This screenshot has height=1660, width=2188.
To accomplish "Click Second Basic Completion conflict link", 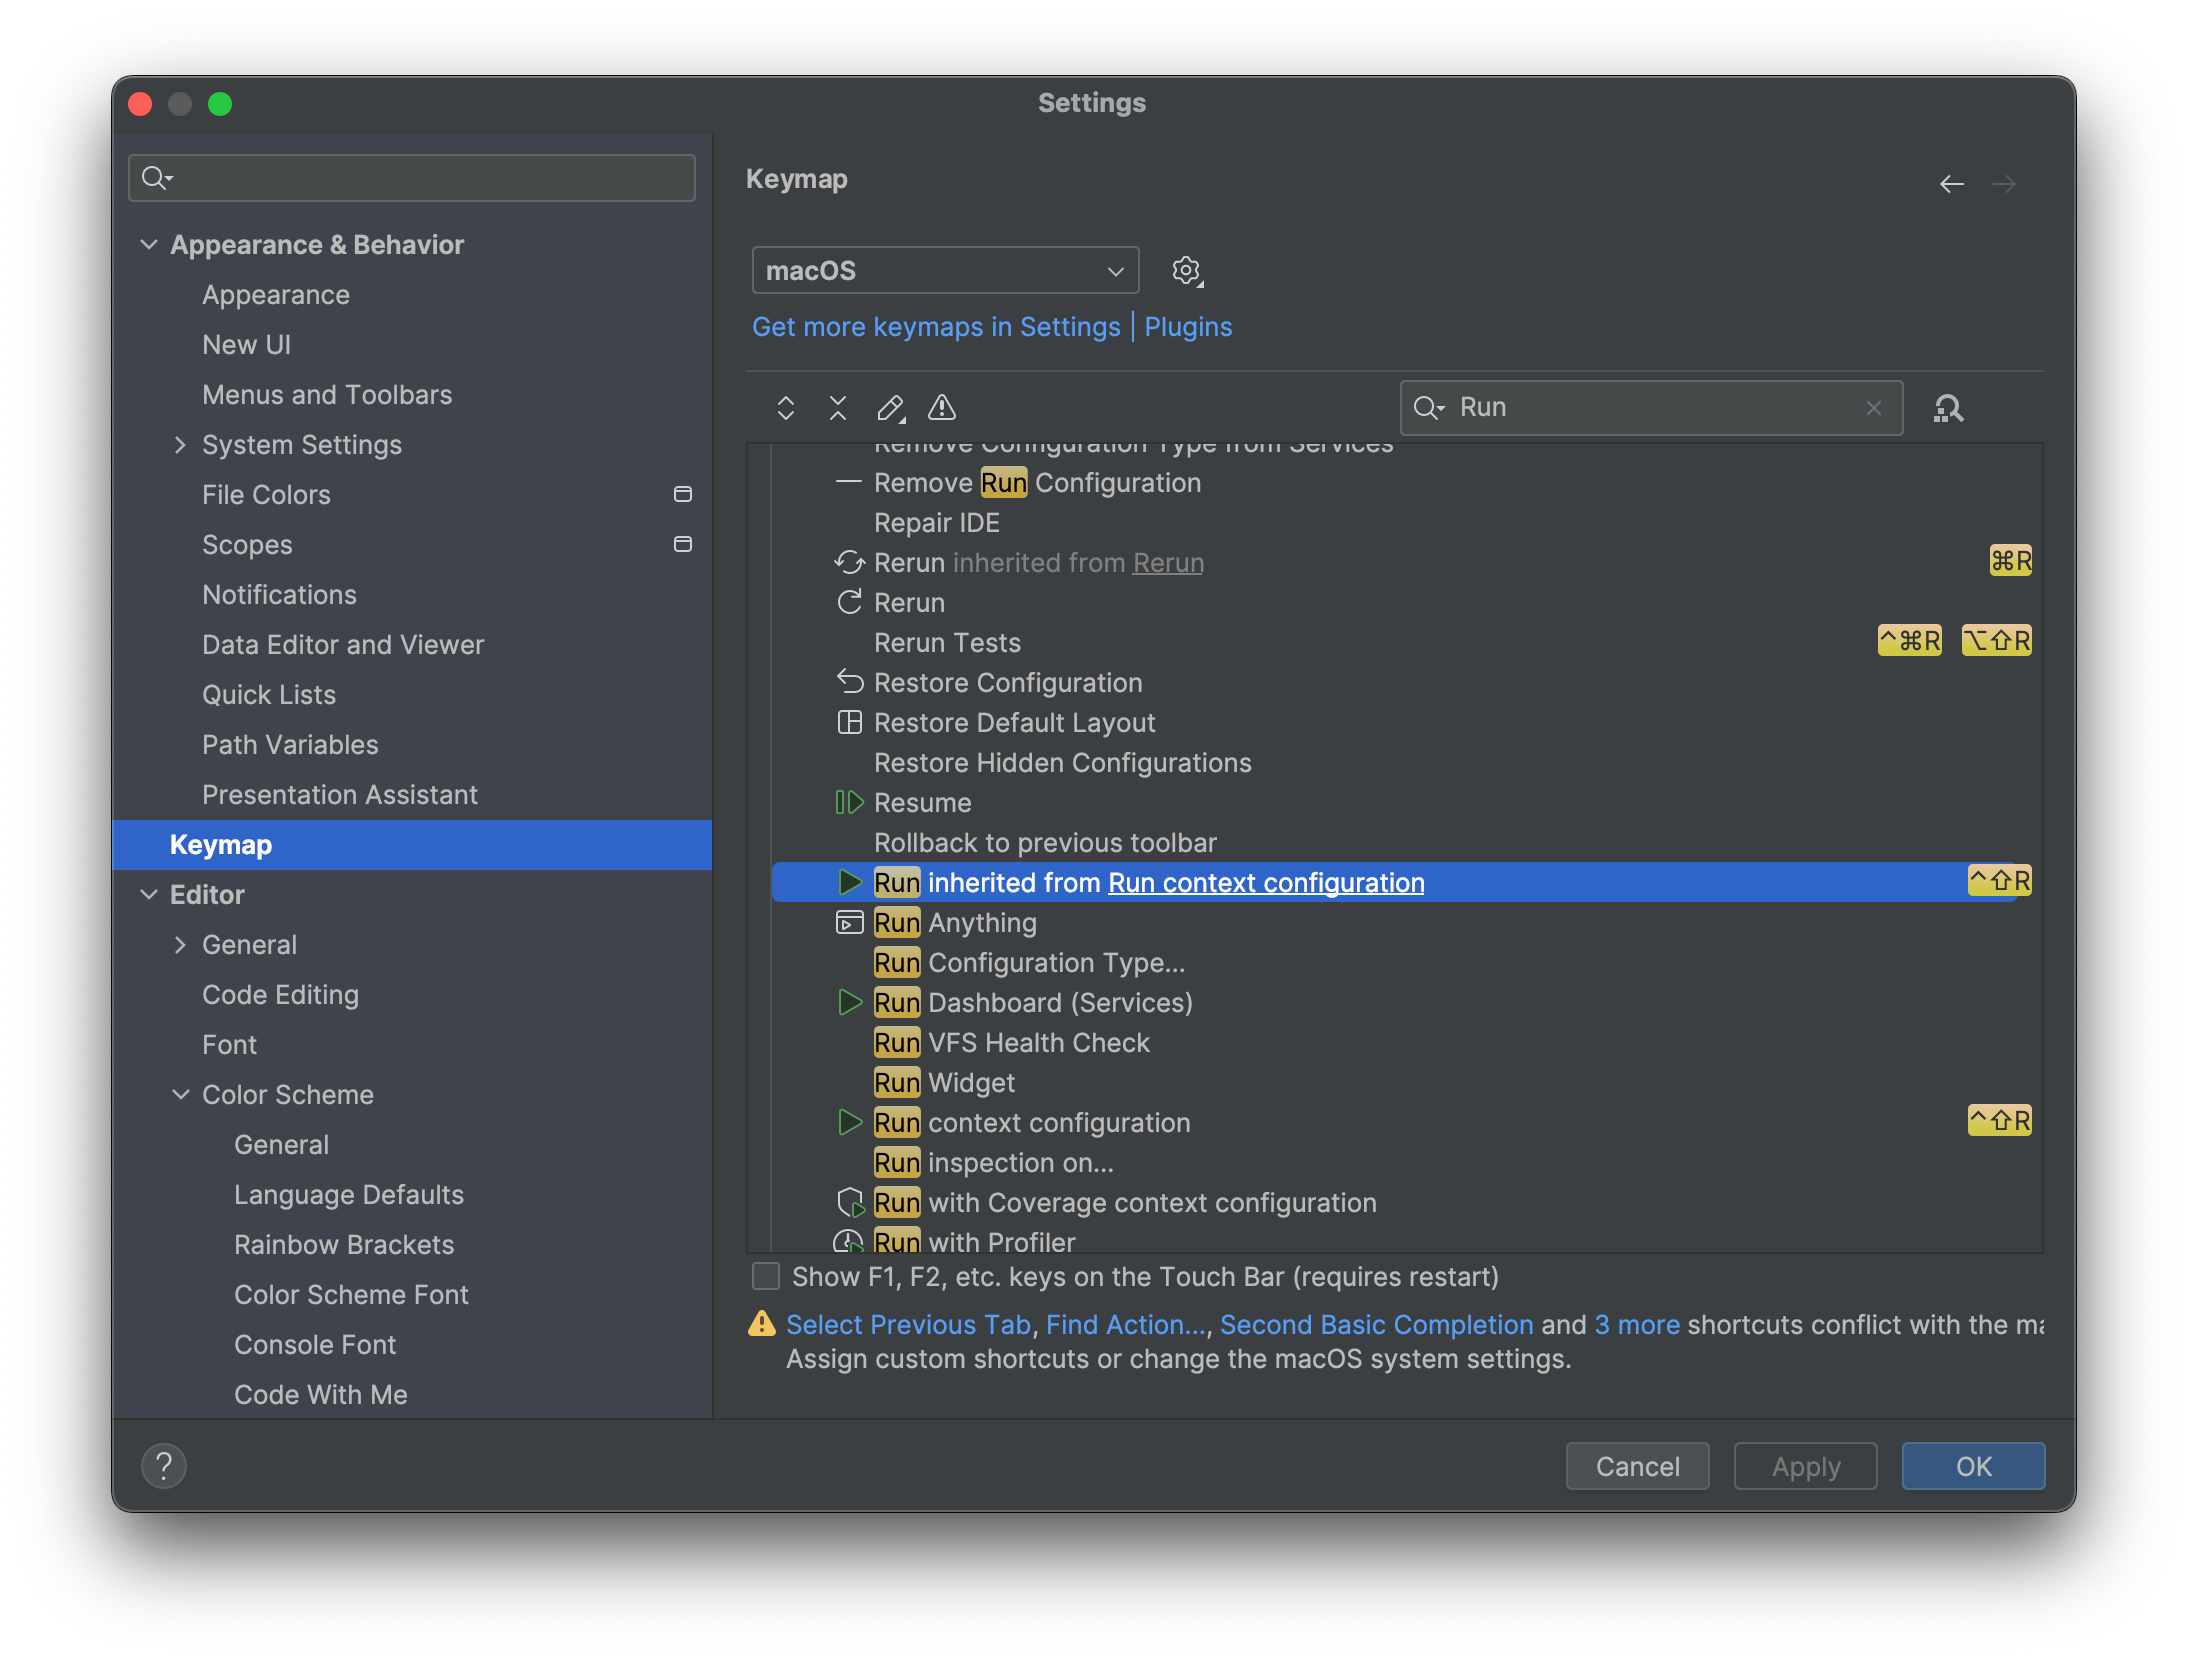I will click(1376, 1324).
